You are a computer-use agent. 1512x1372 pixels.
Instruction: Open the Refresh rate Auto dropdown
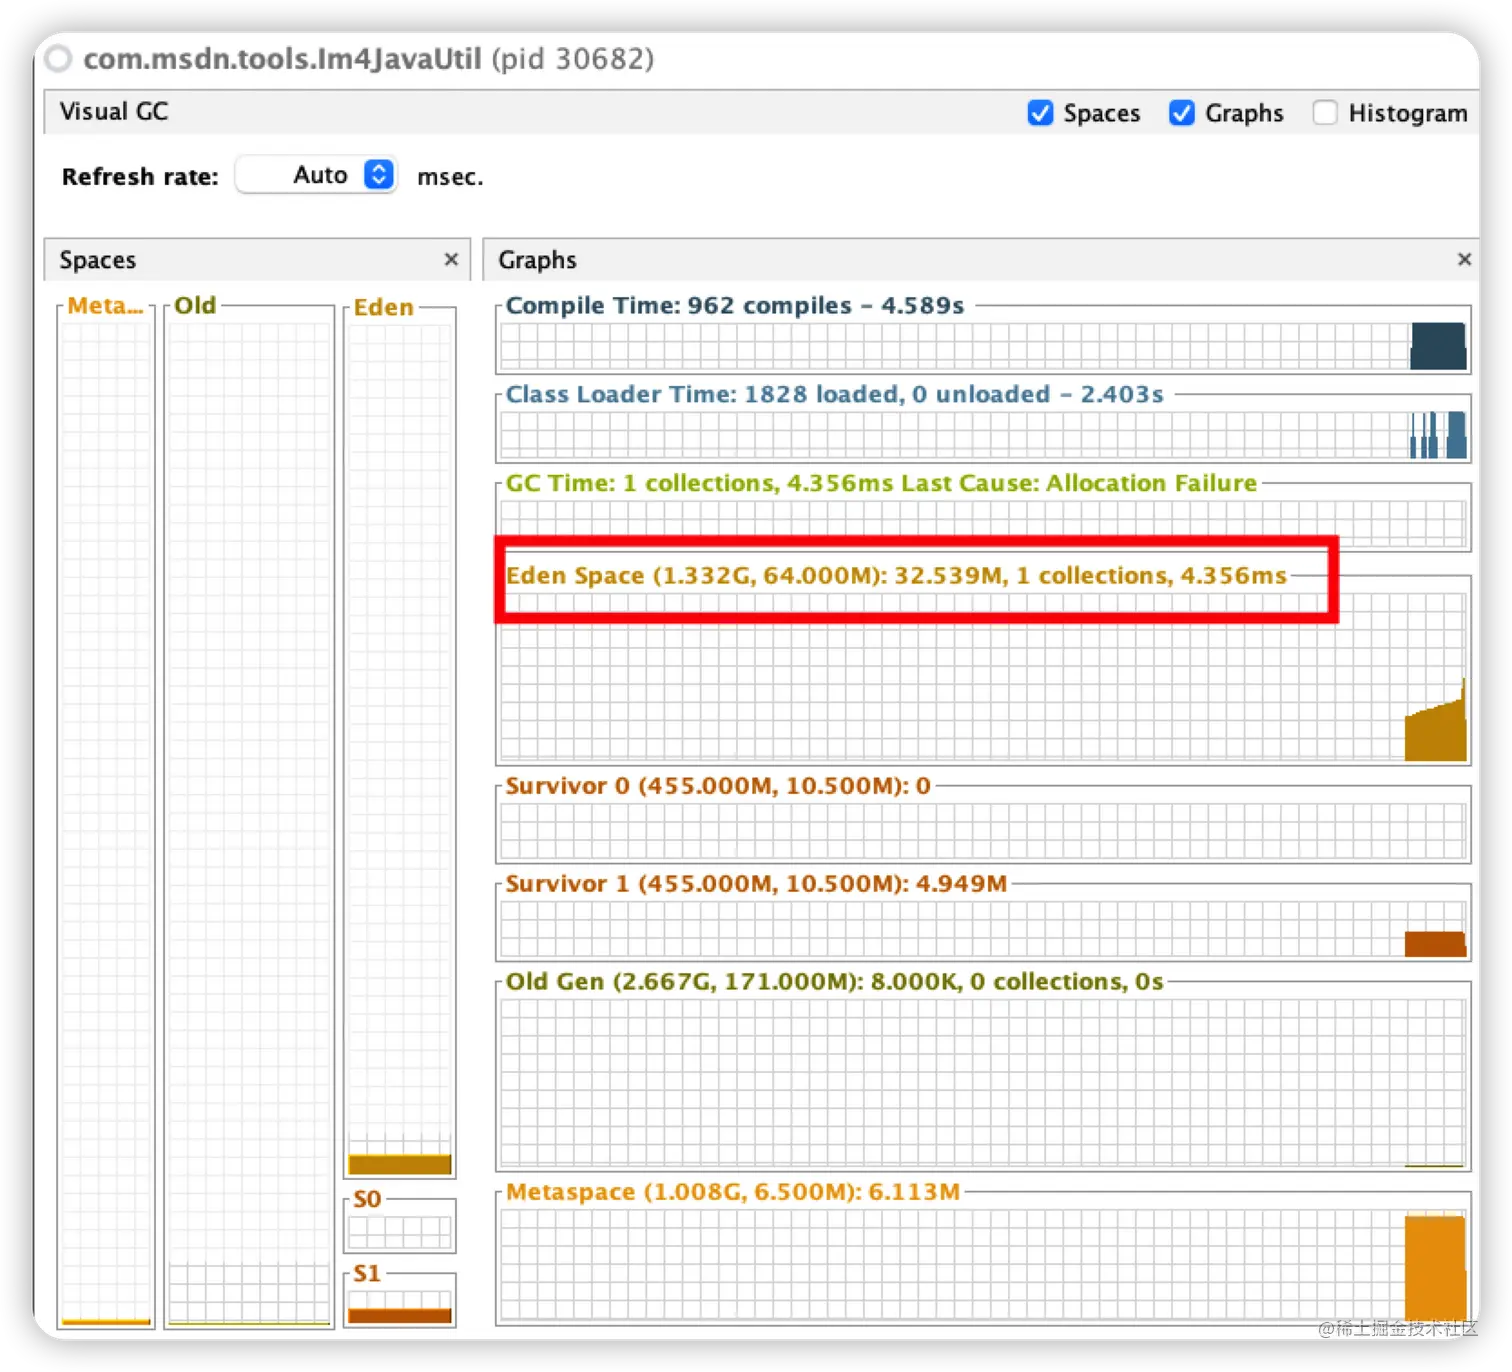[317, 175]
